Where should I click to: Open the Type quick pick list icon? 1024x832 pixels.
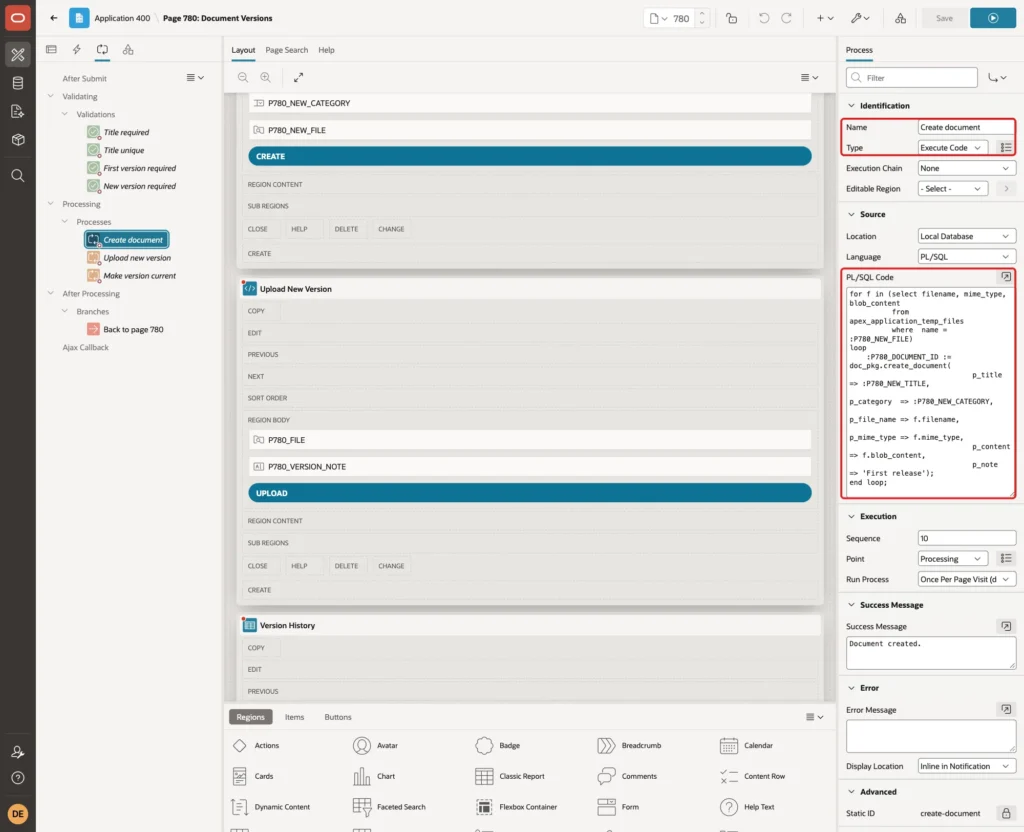(1006, 148)
